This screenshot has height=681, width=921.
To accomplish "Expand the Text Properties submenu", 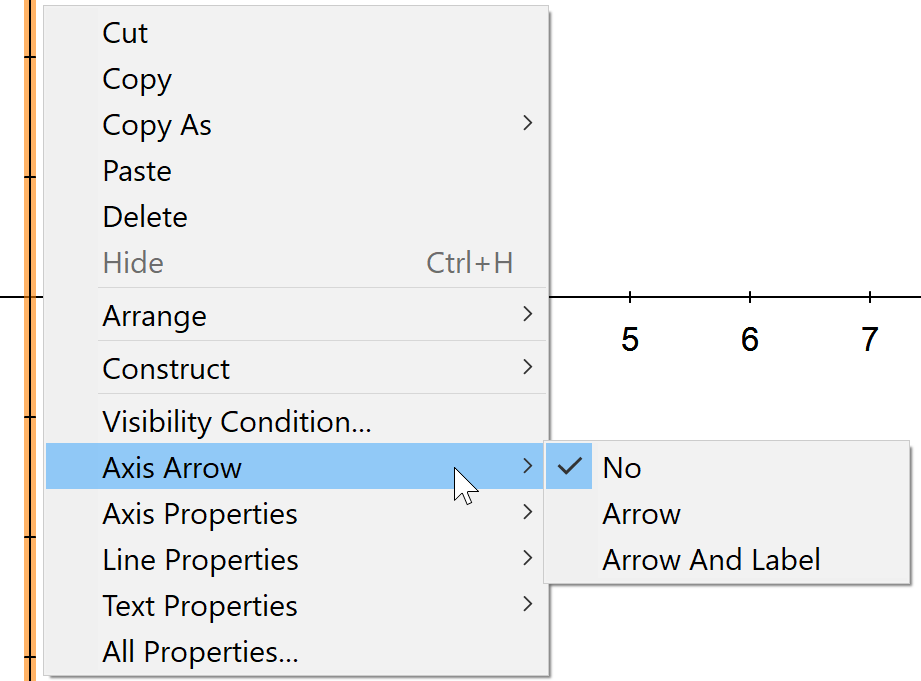I will (200, 606).
